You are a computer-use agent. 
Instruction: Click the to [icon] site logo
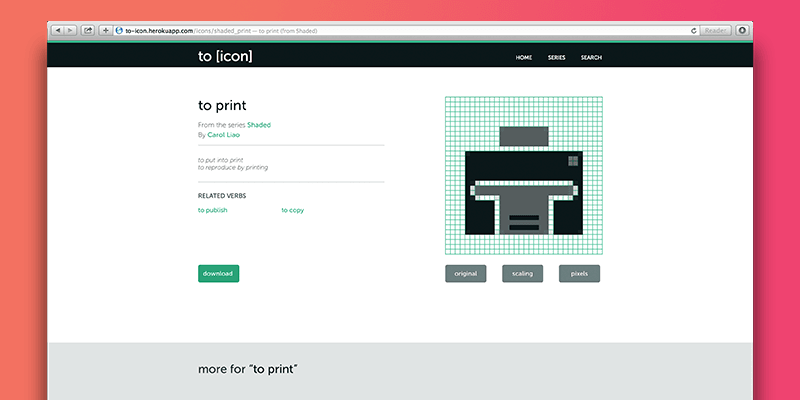tap(225, 56)
